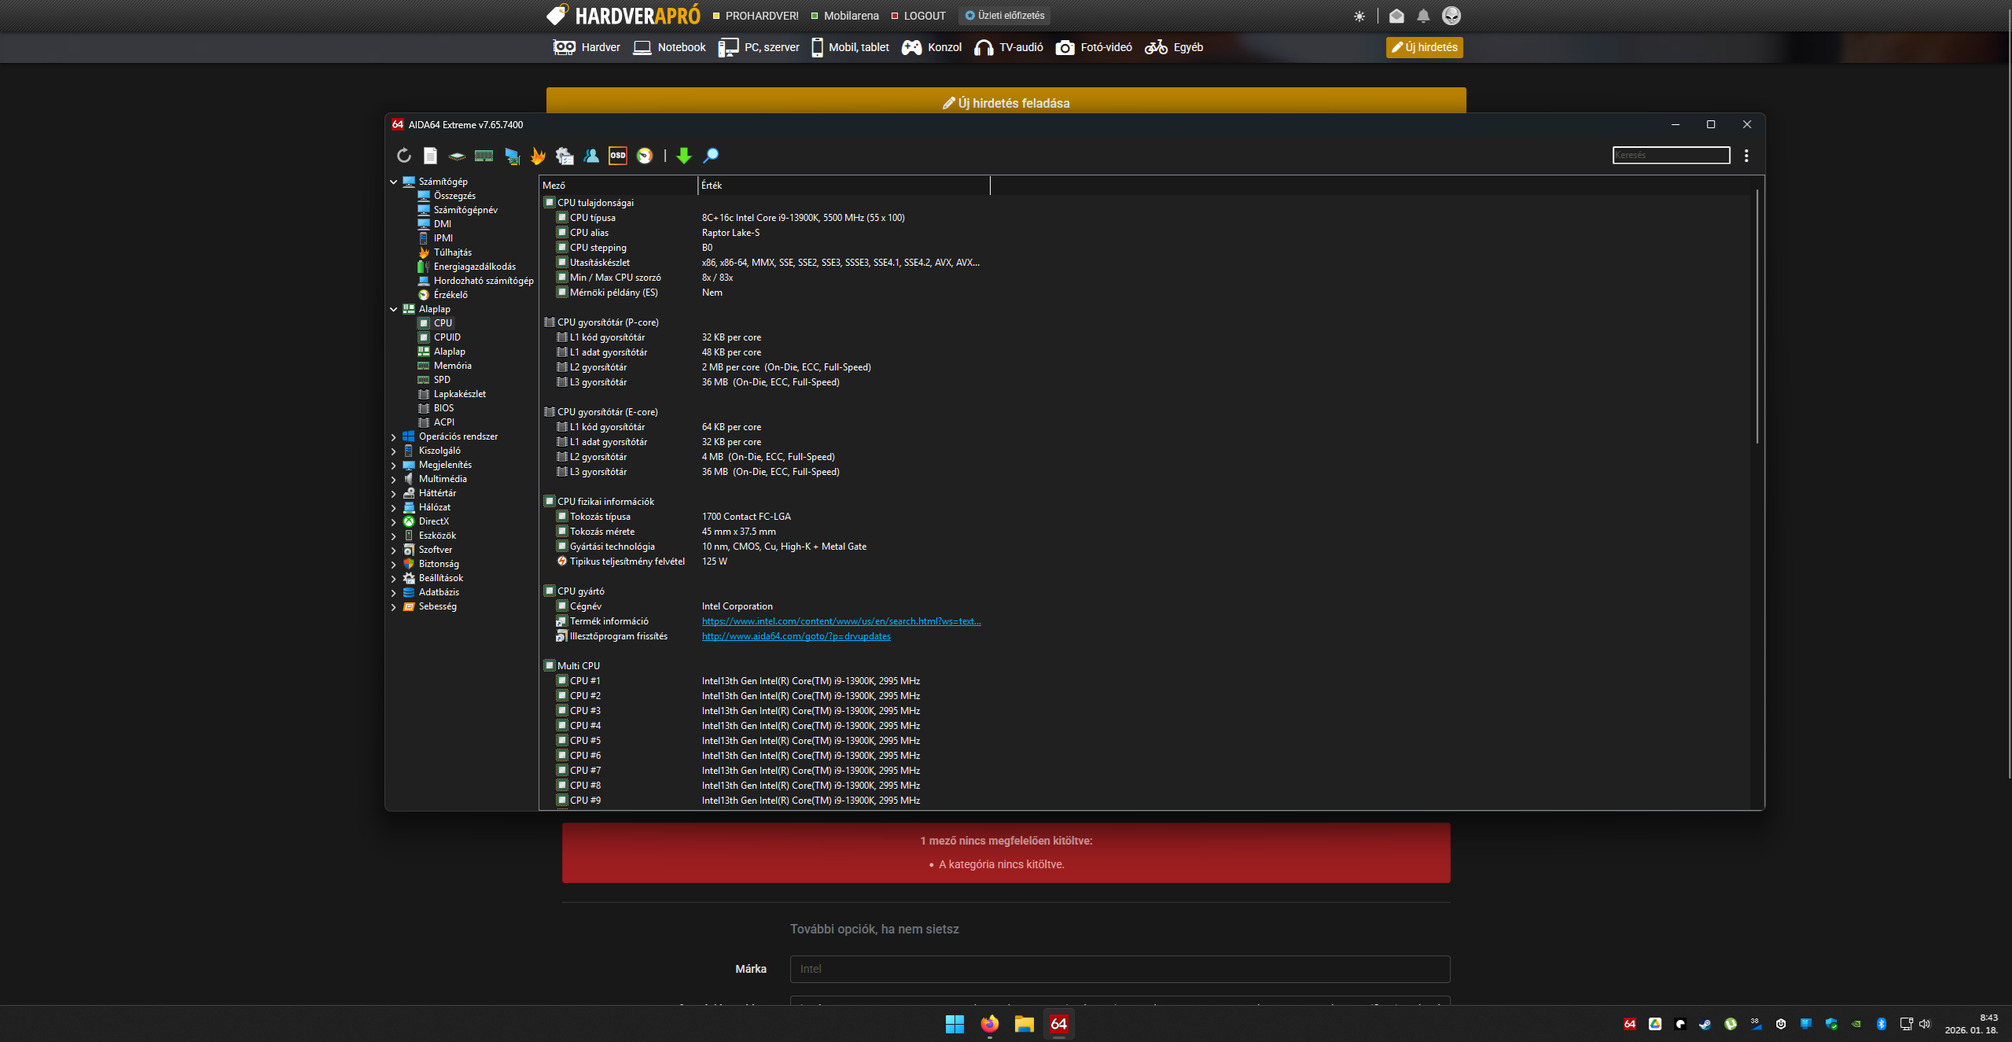Launch the flame stability test icon

(538, 156)
